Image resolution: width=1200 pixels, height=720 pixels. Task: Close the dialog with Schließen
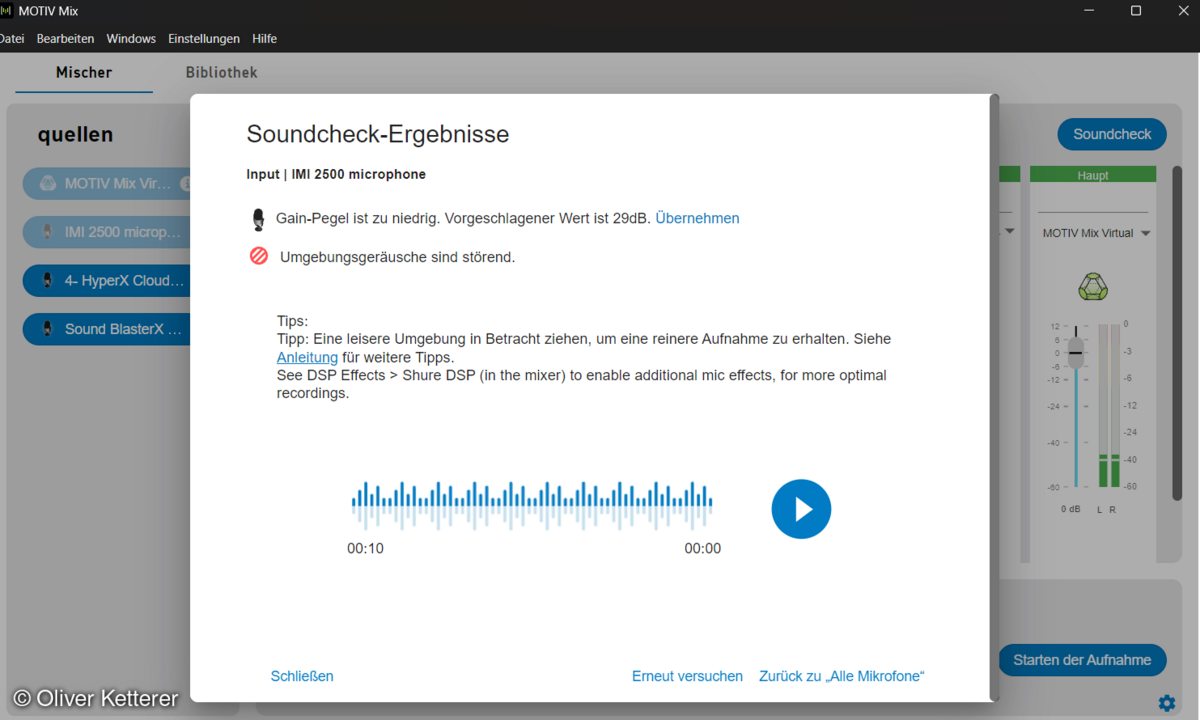click(x=302, y=676)
